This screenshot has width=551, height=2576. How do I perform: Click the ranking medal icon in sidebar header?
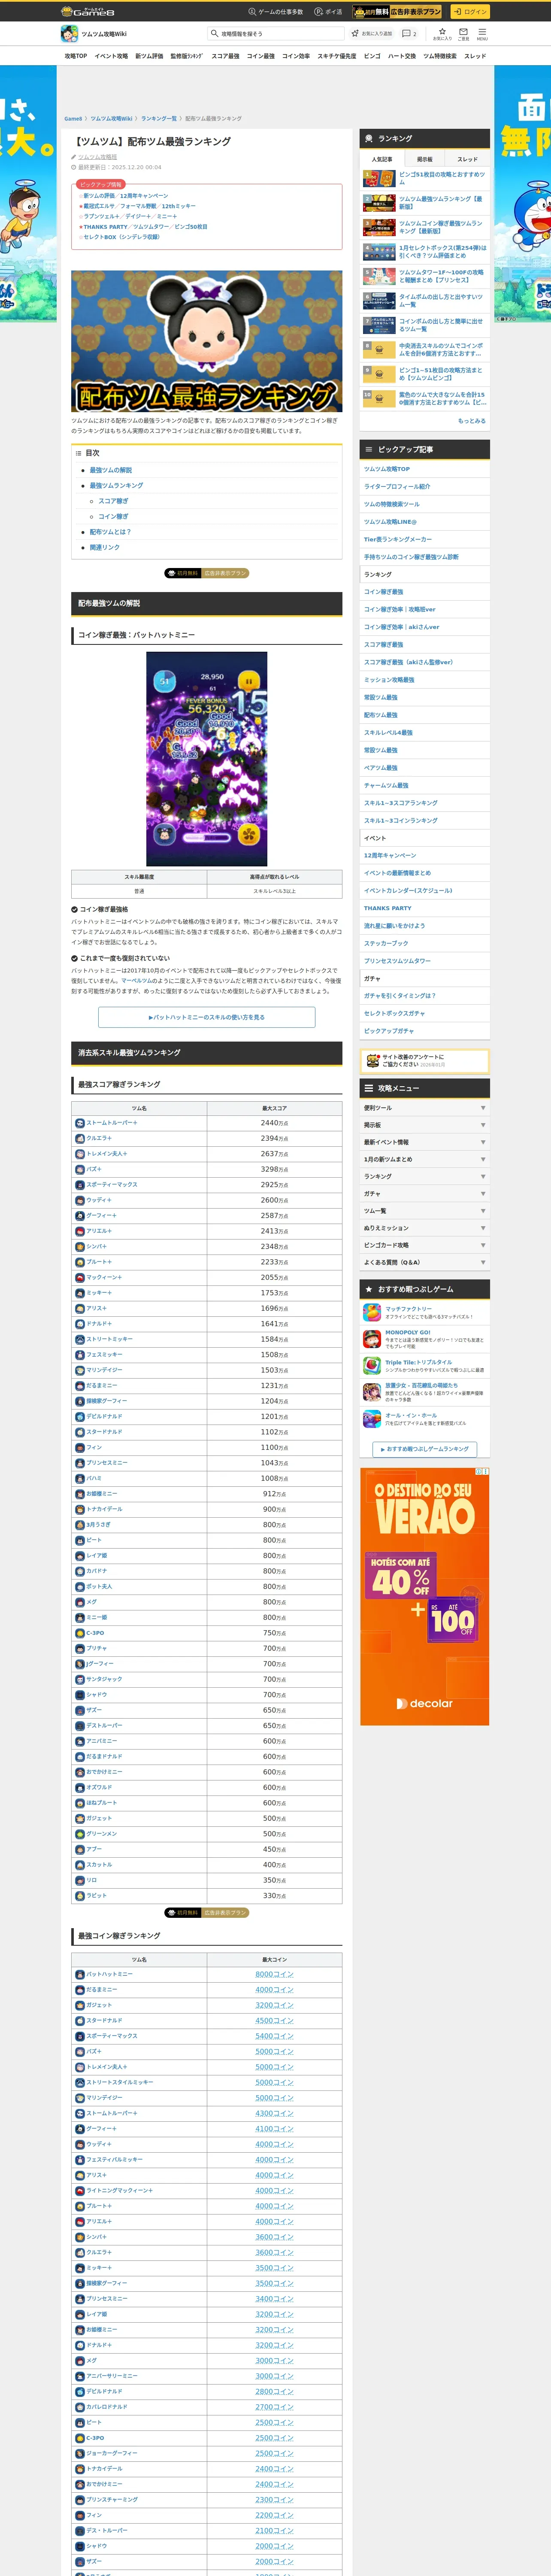point(369,138)
